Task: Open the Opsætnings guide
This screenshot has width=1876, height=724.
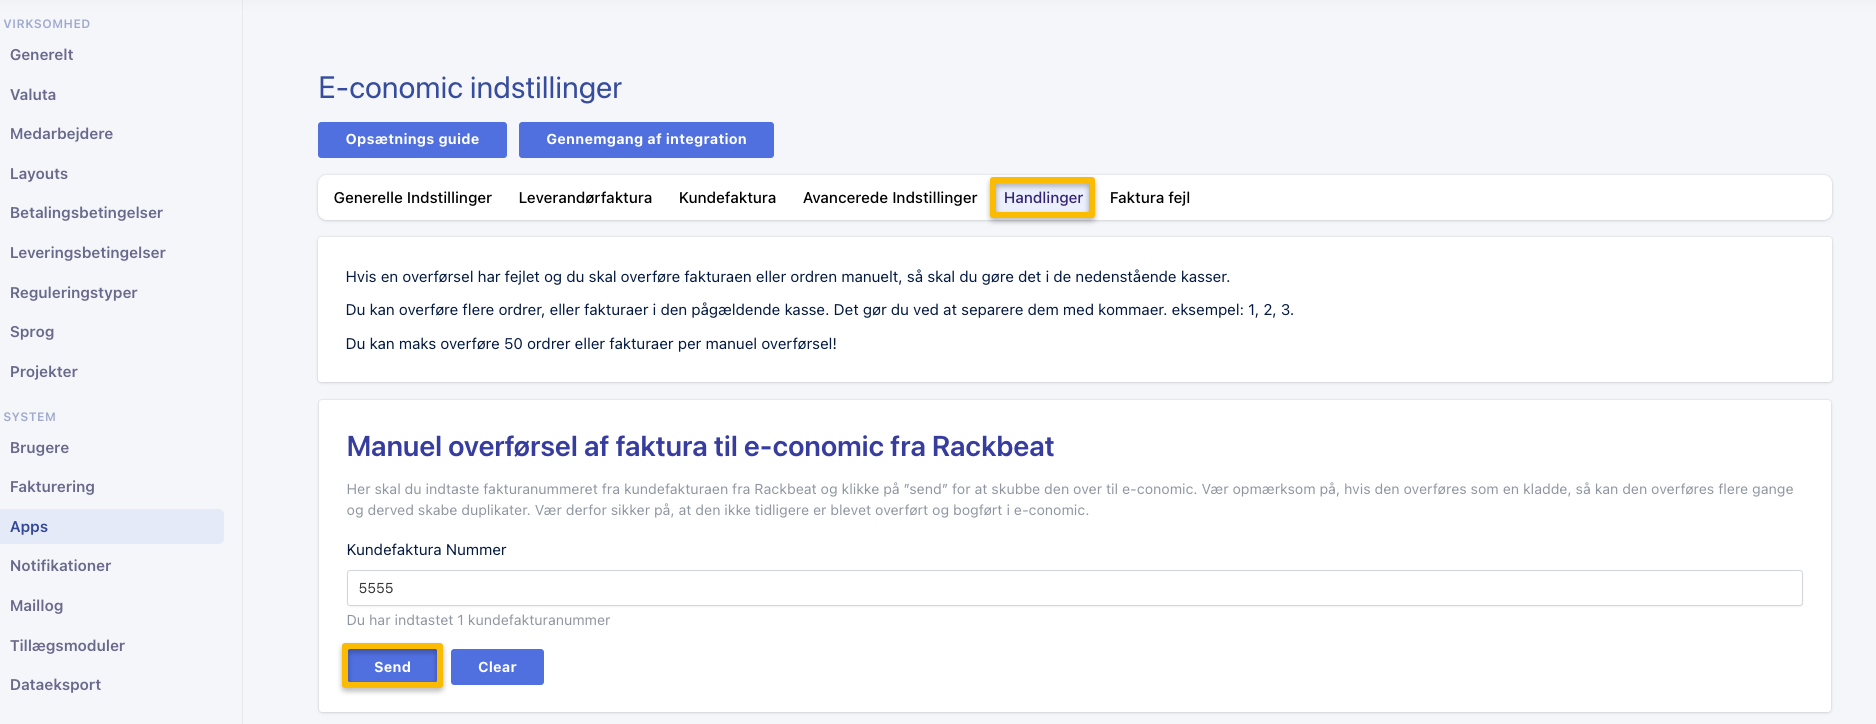Action: point(412,140)
